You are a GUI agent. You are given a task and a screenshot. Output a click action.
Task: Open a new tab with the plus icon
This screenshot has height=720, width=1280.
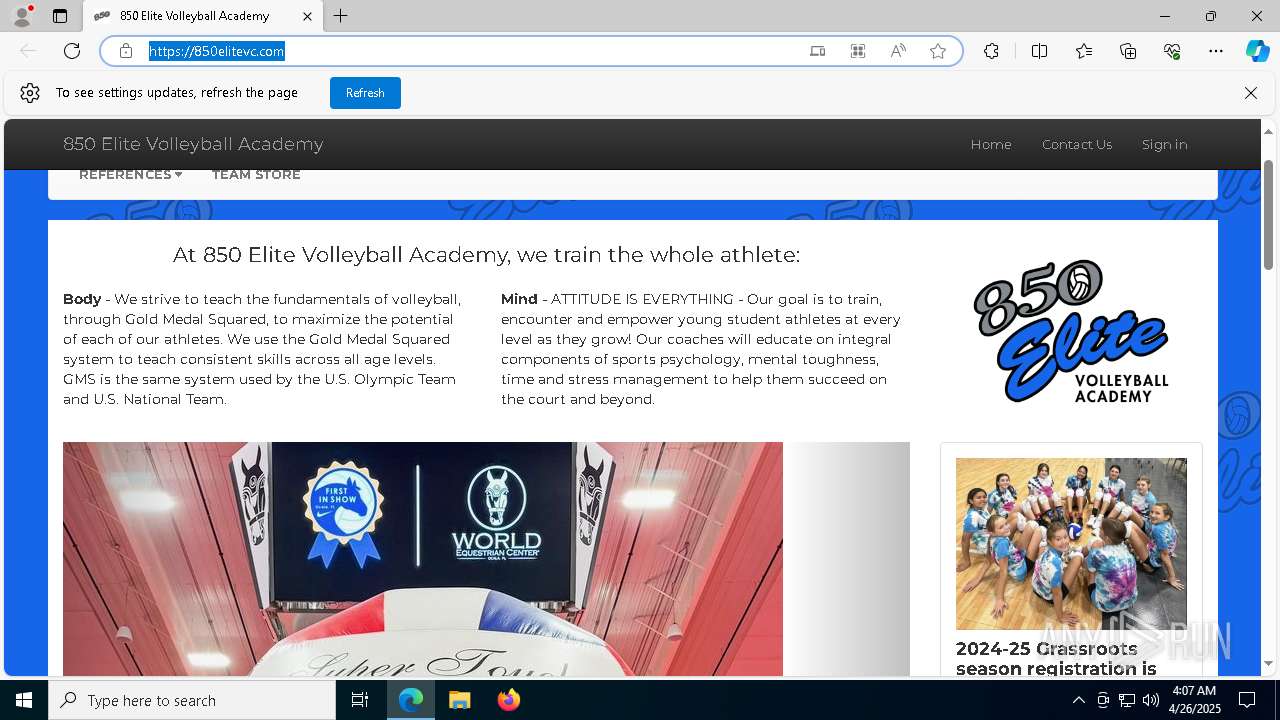pos(341,16)
